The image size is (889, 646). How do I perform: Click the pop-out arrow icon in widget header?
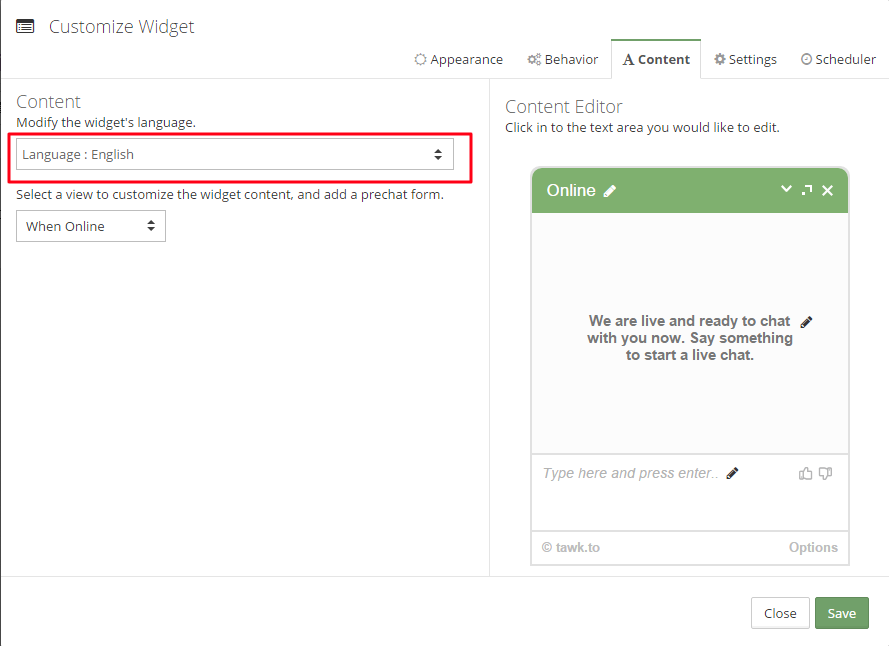coord(807,190)
